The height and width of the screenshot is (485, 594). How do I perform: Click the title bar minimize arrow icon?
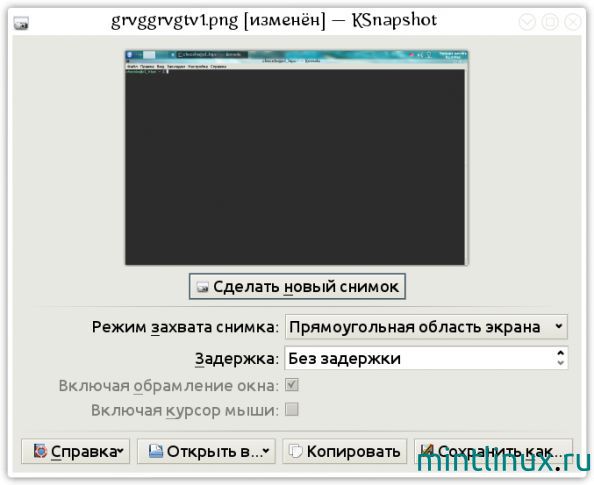[527, 22]
